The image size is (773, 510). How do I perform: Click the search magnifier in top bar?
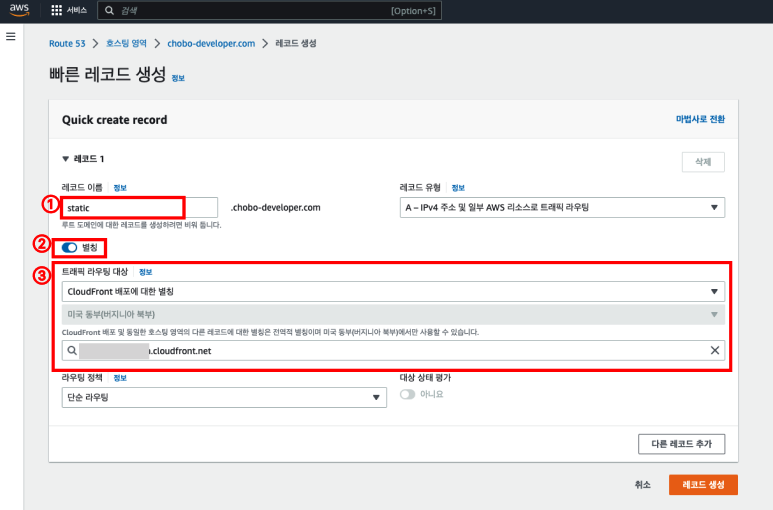(x=109, y=10)
